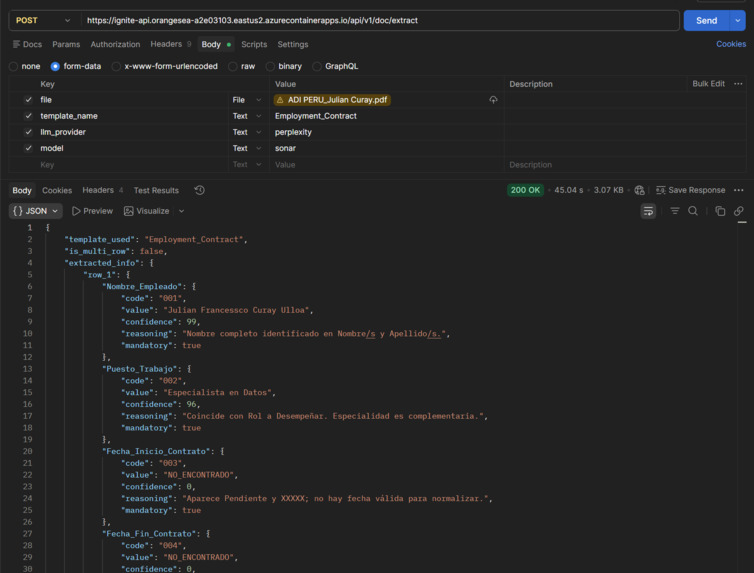
Task: Click the 3.07 KB response size
Action: (608, 190)
